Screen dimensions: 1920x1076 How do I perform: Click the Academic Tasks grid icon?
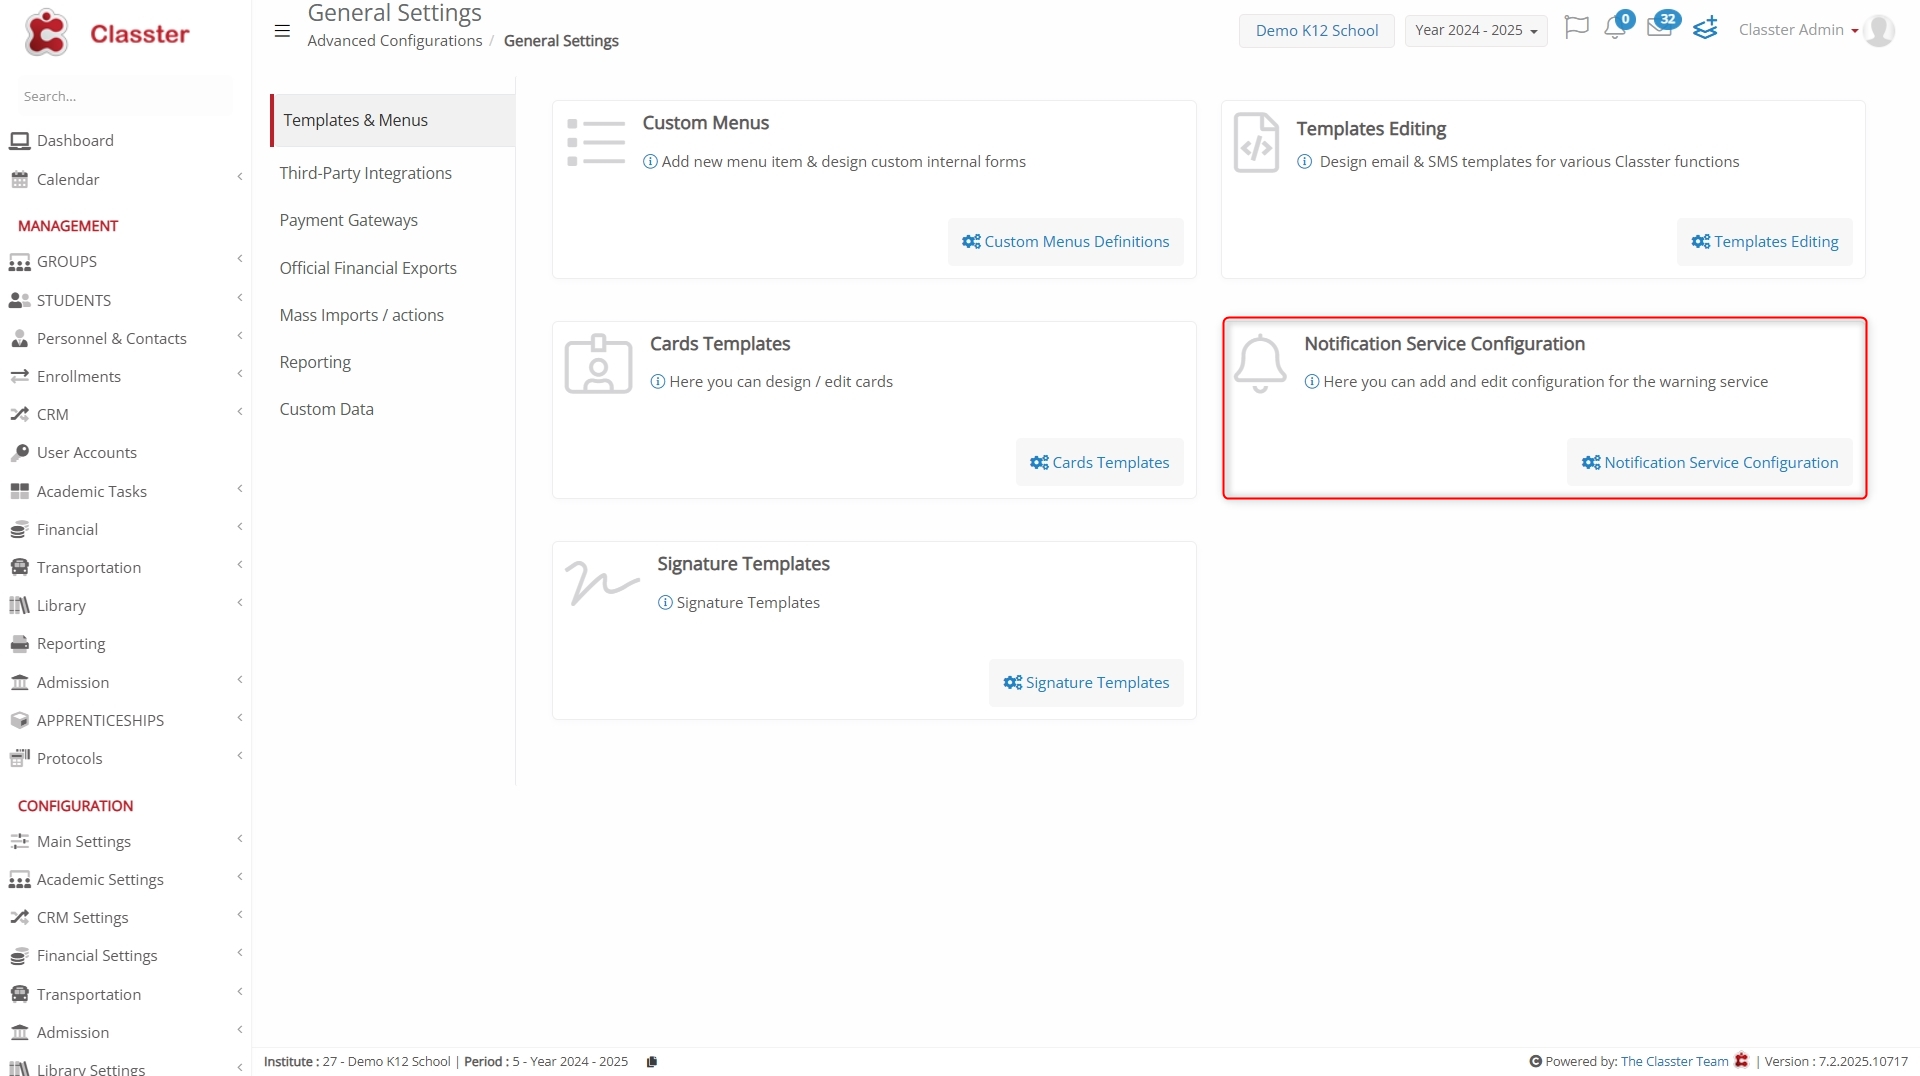19,491
